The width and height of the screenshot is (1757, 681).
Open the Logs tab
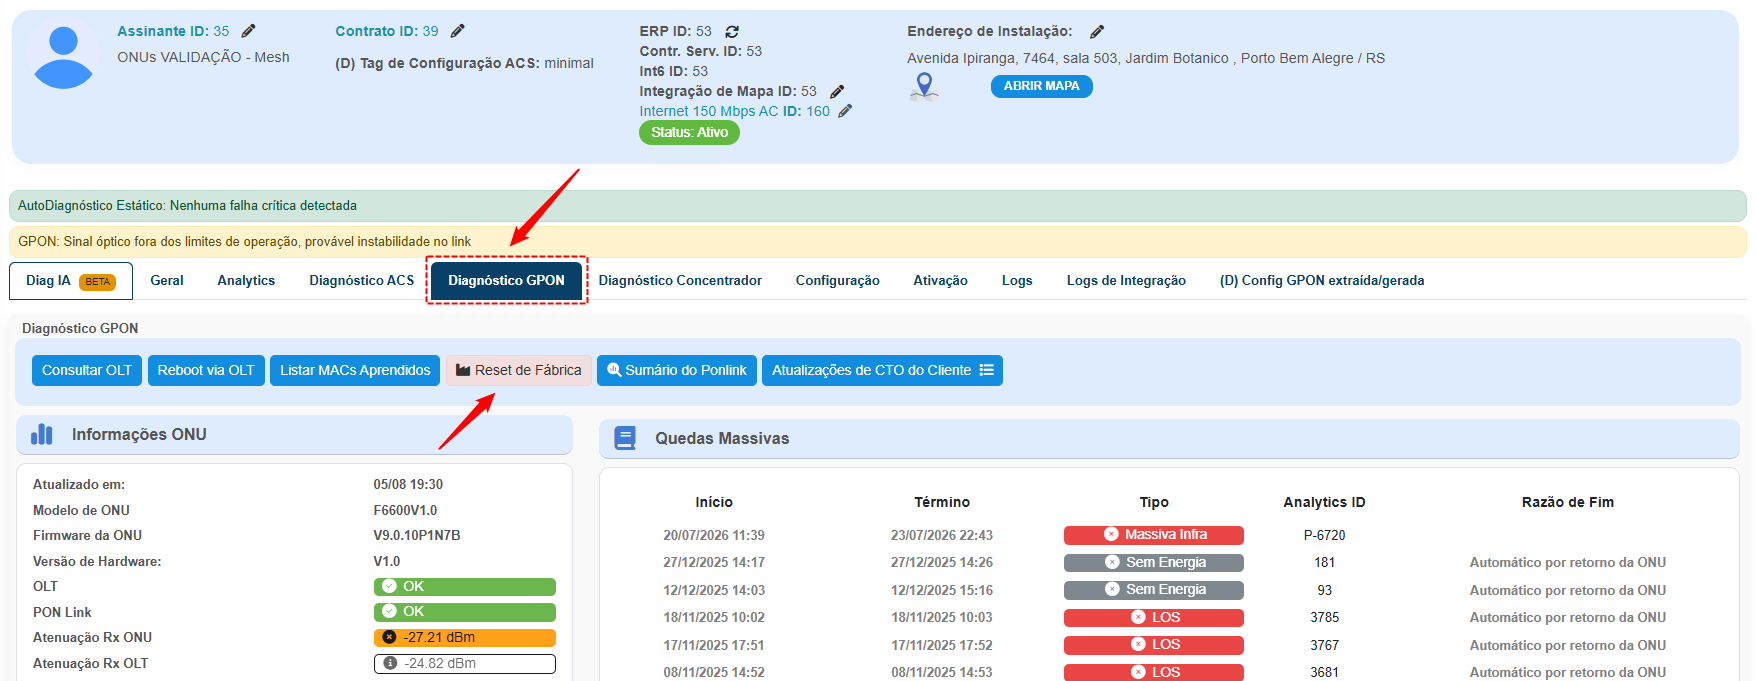click(1017, 281)
